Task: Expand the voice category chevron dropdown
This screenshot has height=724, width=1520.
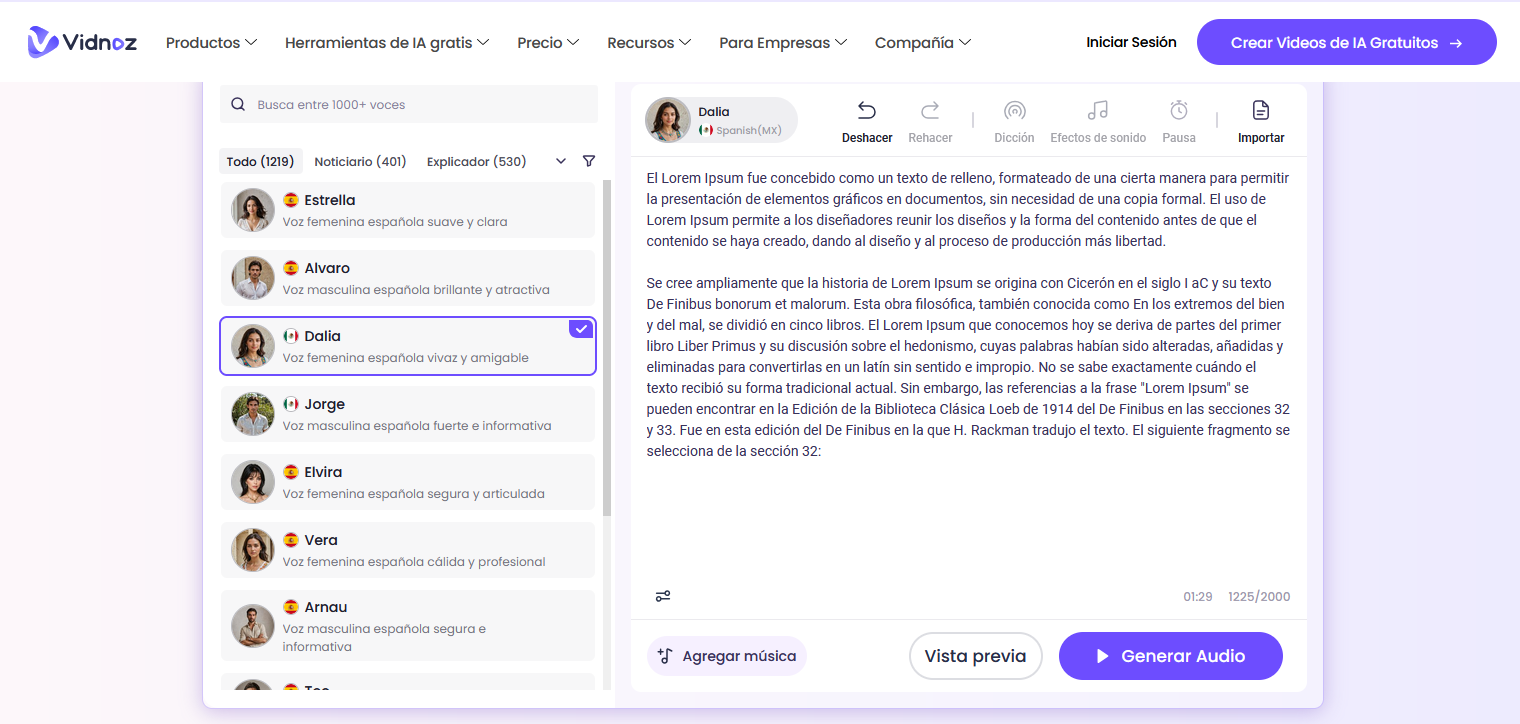Action: (x=561, y=161)
